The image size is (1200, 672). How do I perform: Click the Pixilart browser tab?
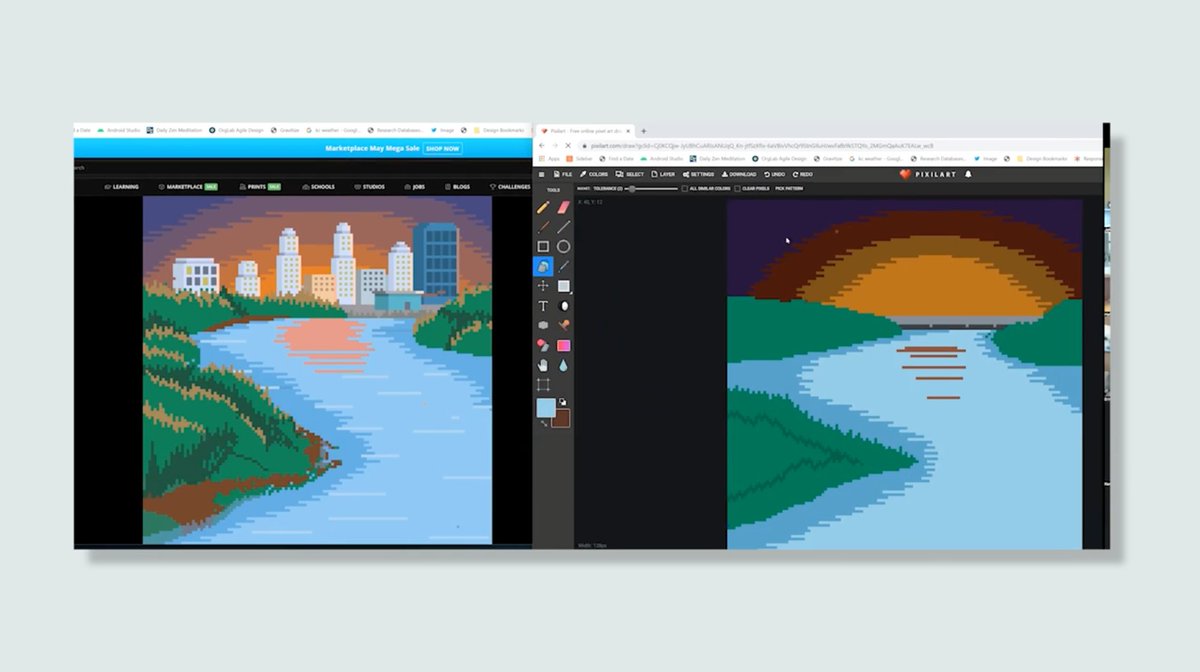585,131
